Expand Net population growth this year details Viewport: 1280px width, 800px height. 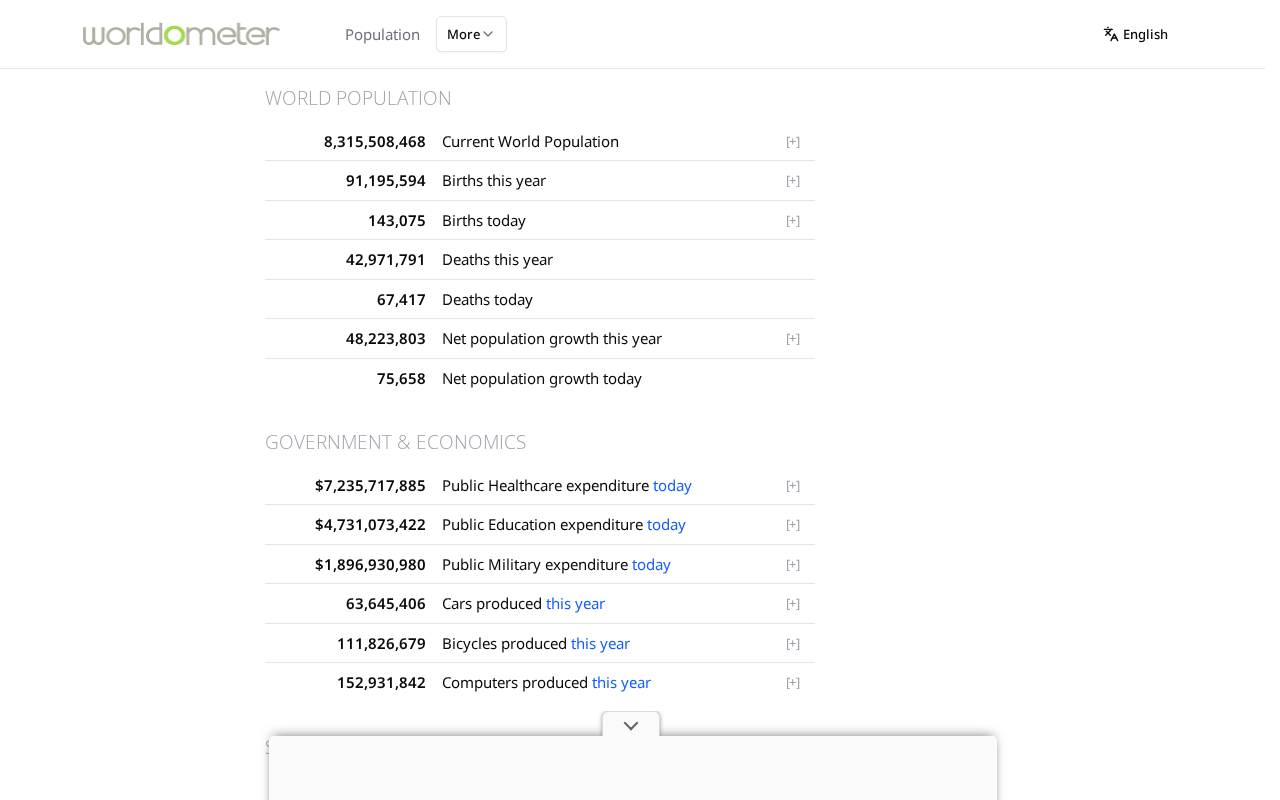[793, 339]
